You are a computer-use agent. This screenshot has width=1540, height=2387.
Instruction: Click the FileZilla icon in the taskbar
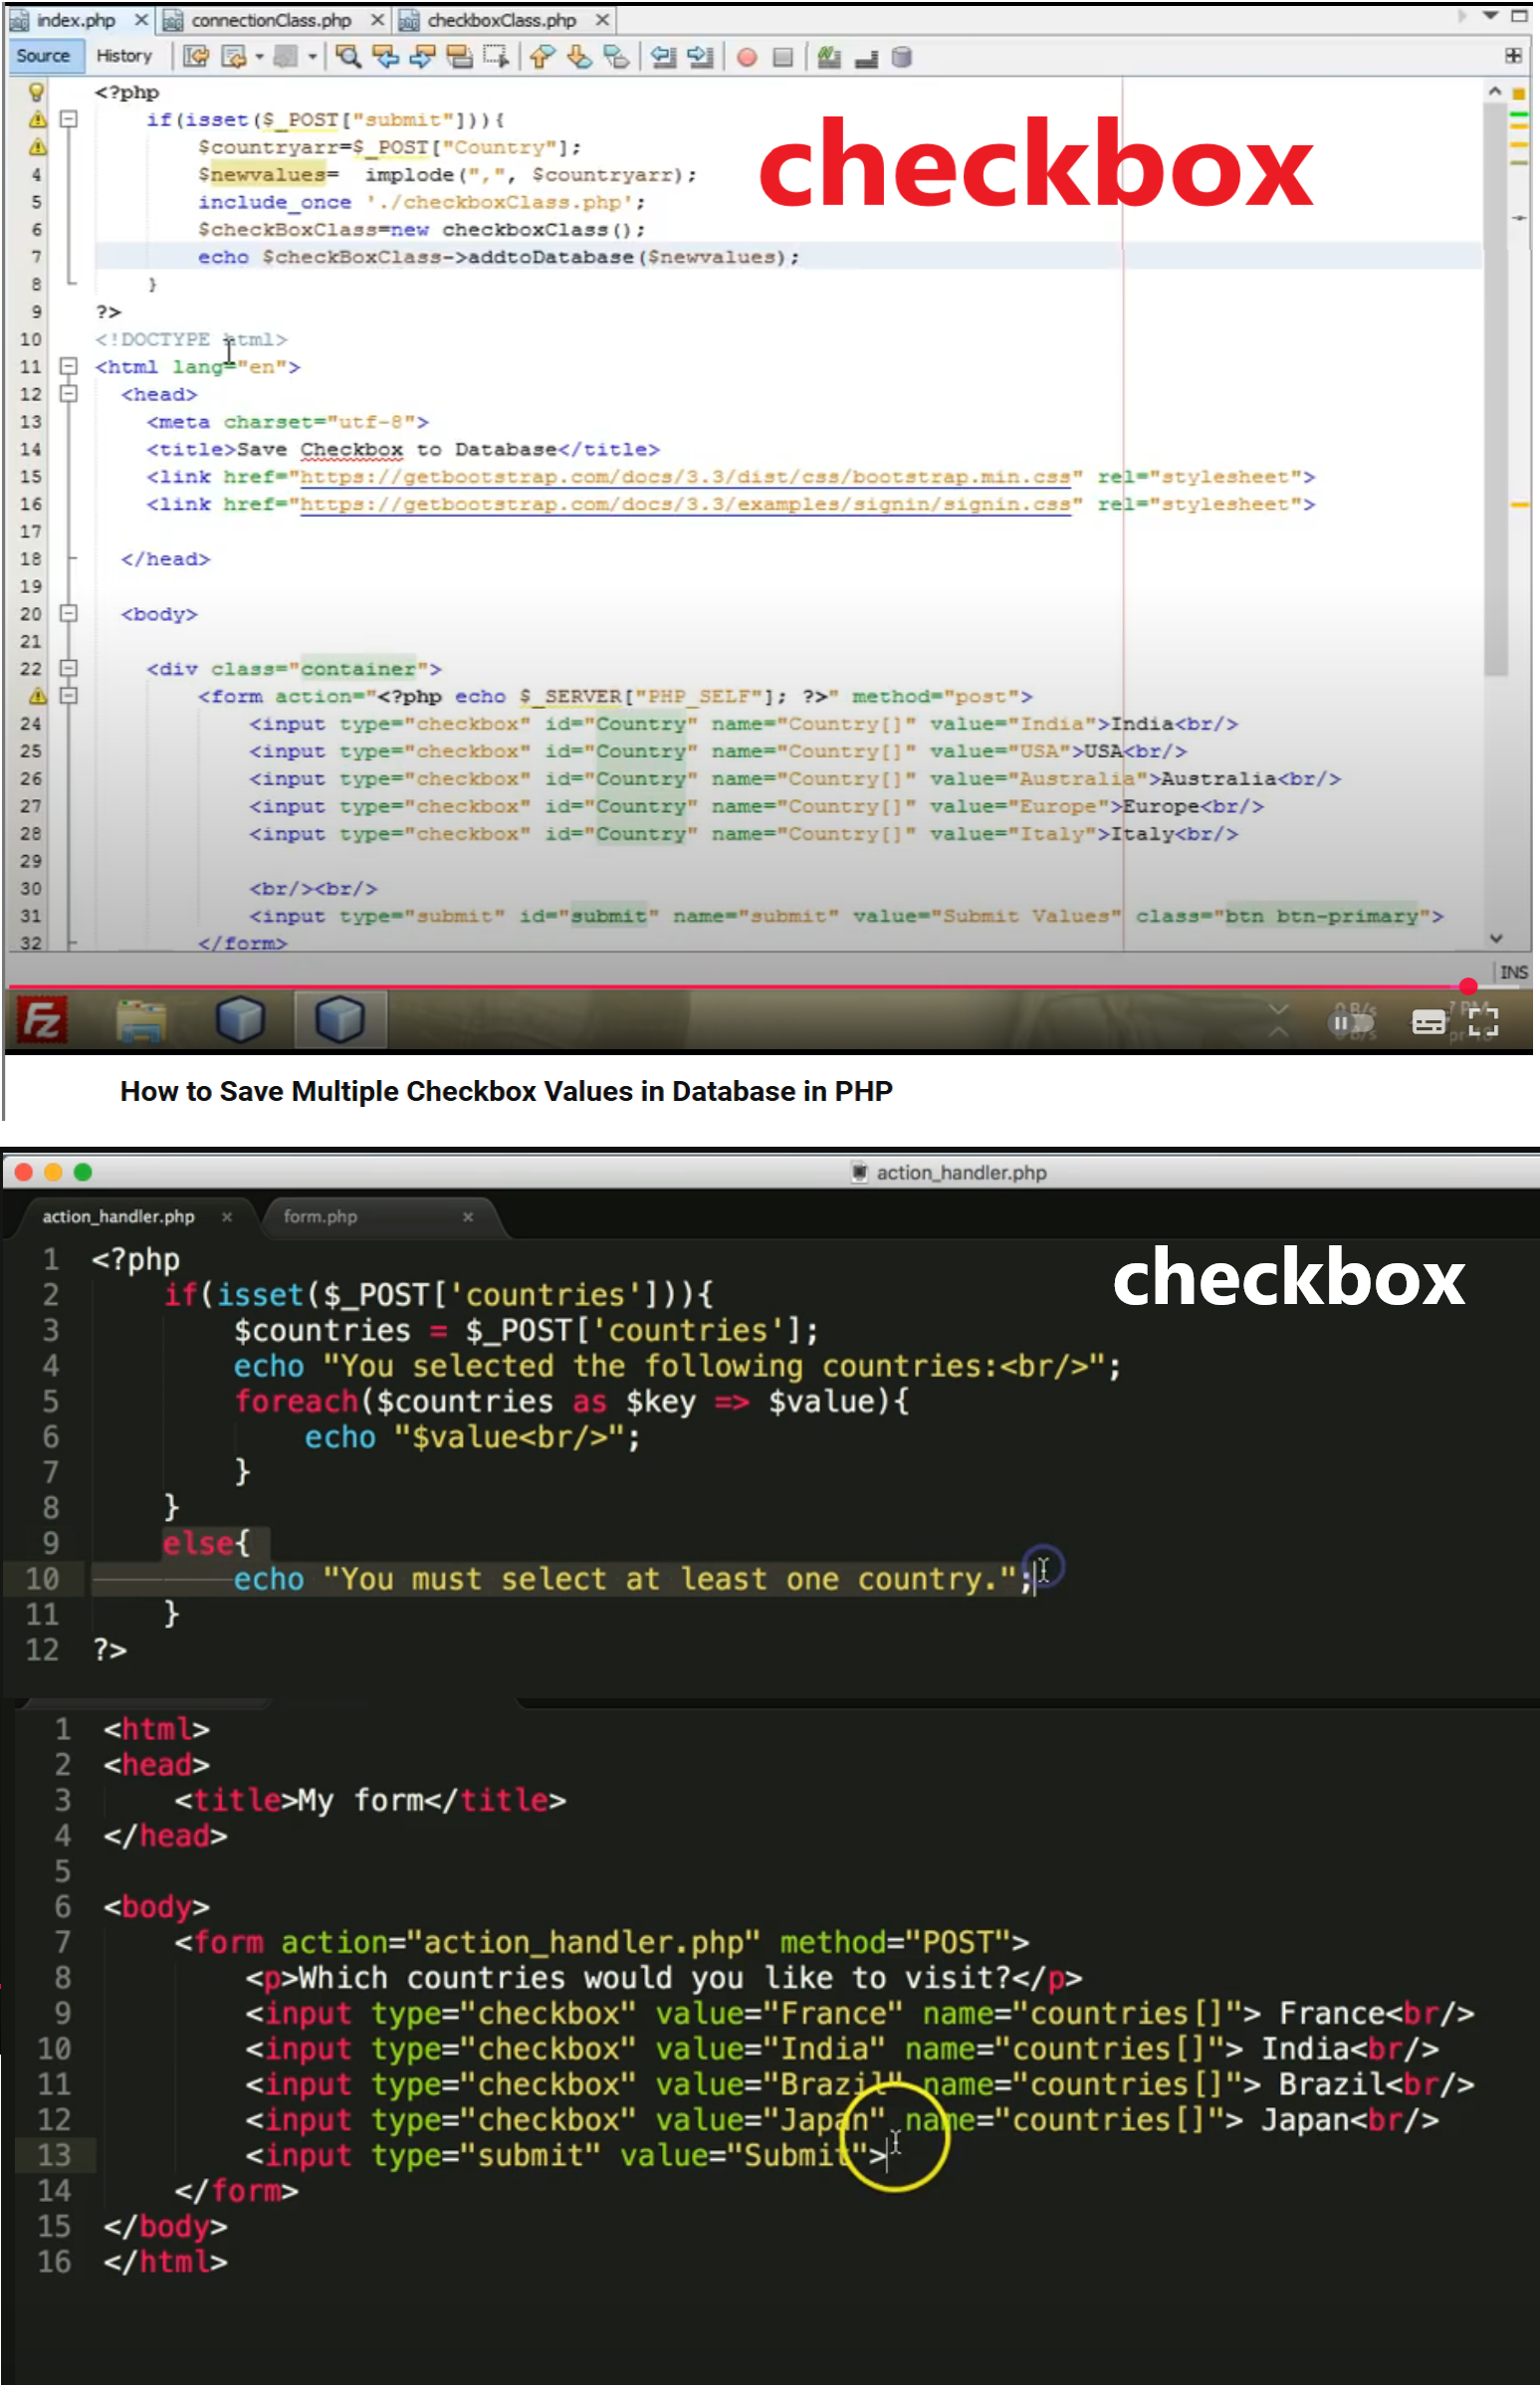(41, 1020)
